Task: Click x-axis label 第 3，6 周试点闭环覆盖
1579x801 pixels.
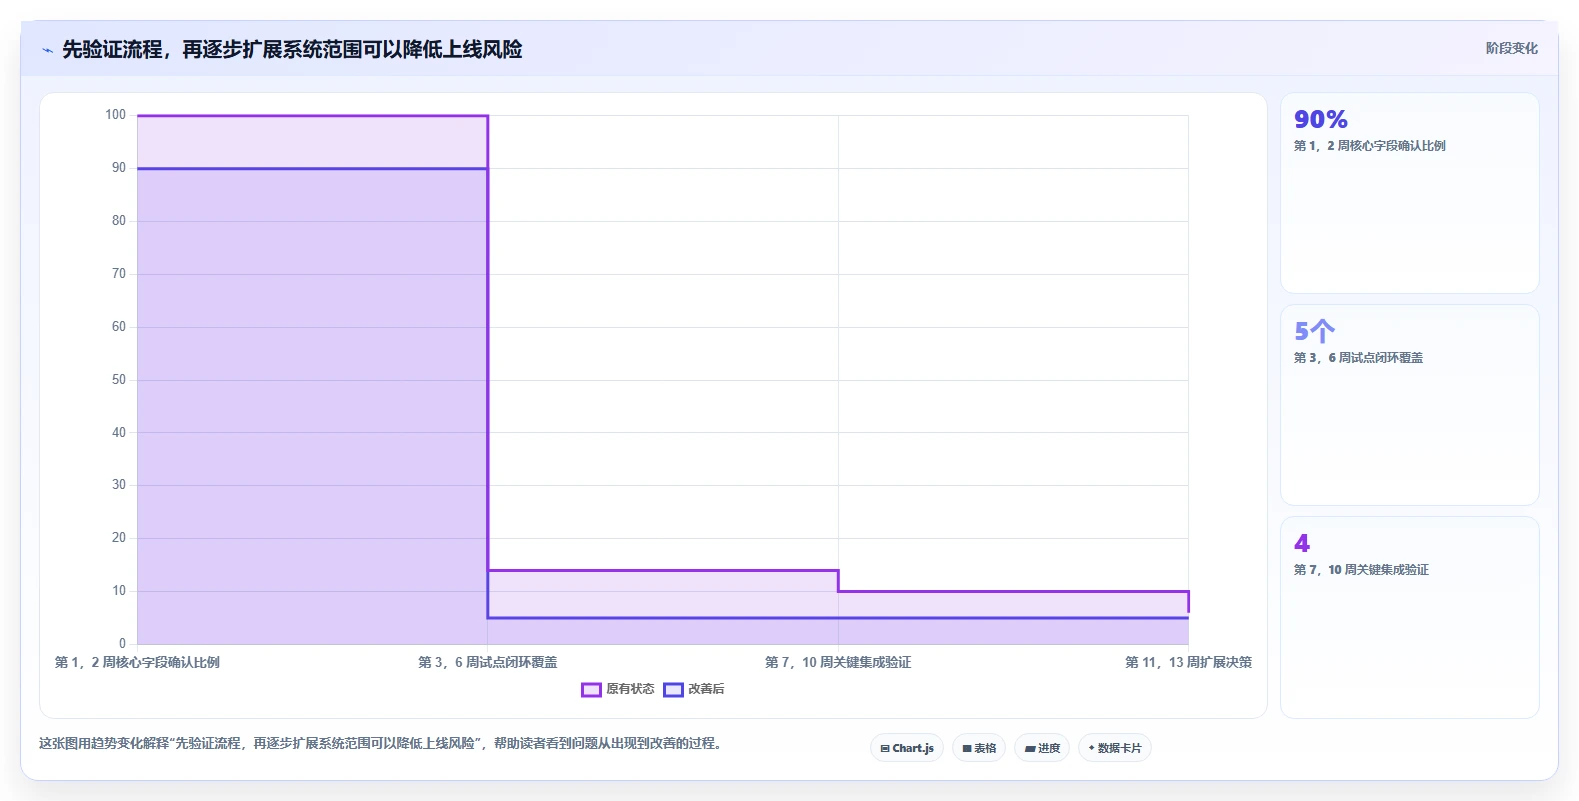Action: pyautogui.click(x=488, y=662)
